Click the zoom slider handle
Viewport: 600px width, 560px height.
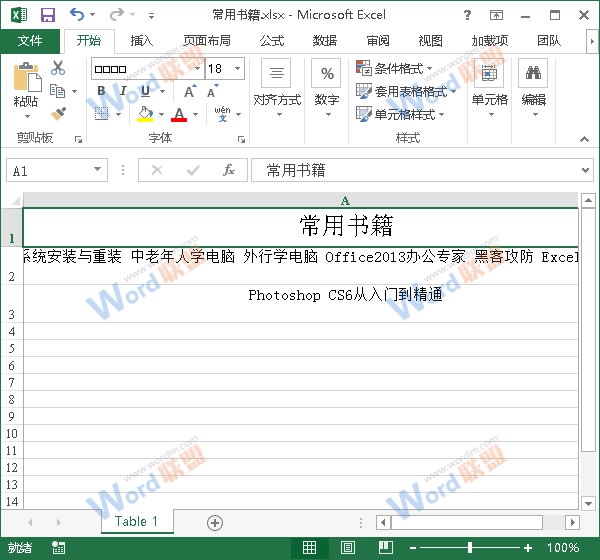pyautogui.click(x=470, y=548)
